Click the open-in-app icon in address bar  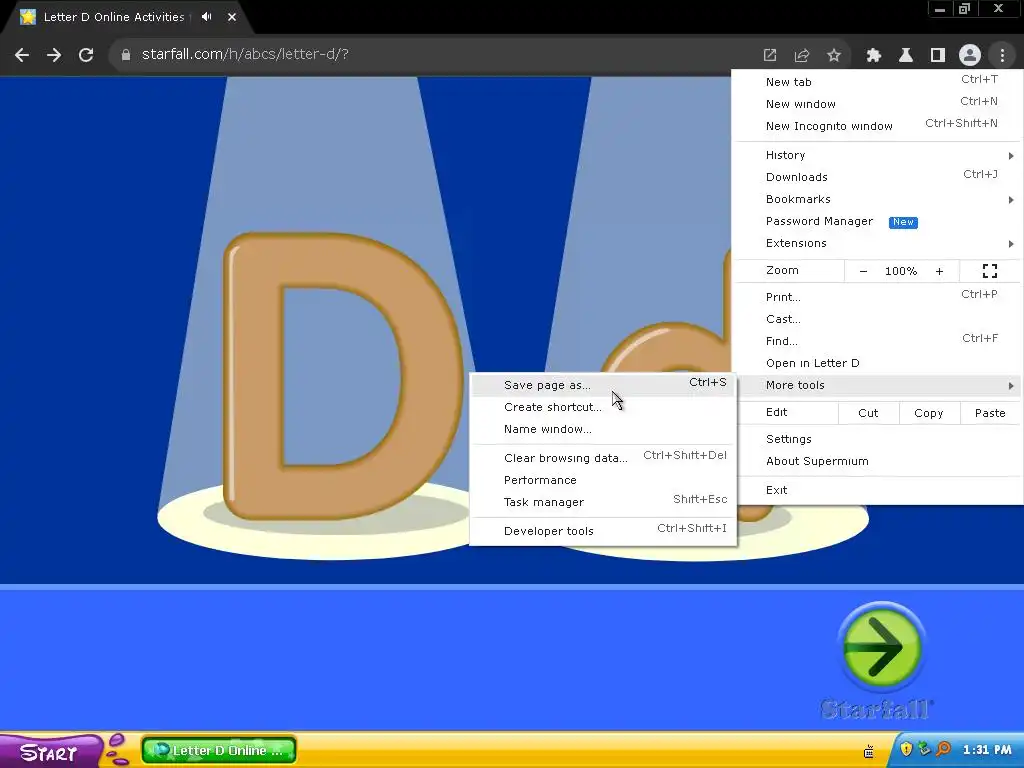point(770,56)
